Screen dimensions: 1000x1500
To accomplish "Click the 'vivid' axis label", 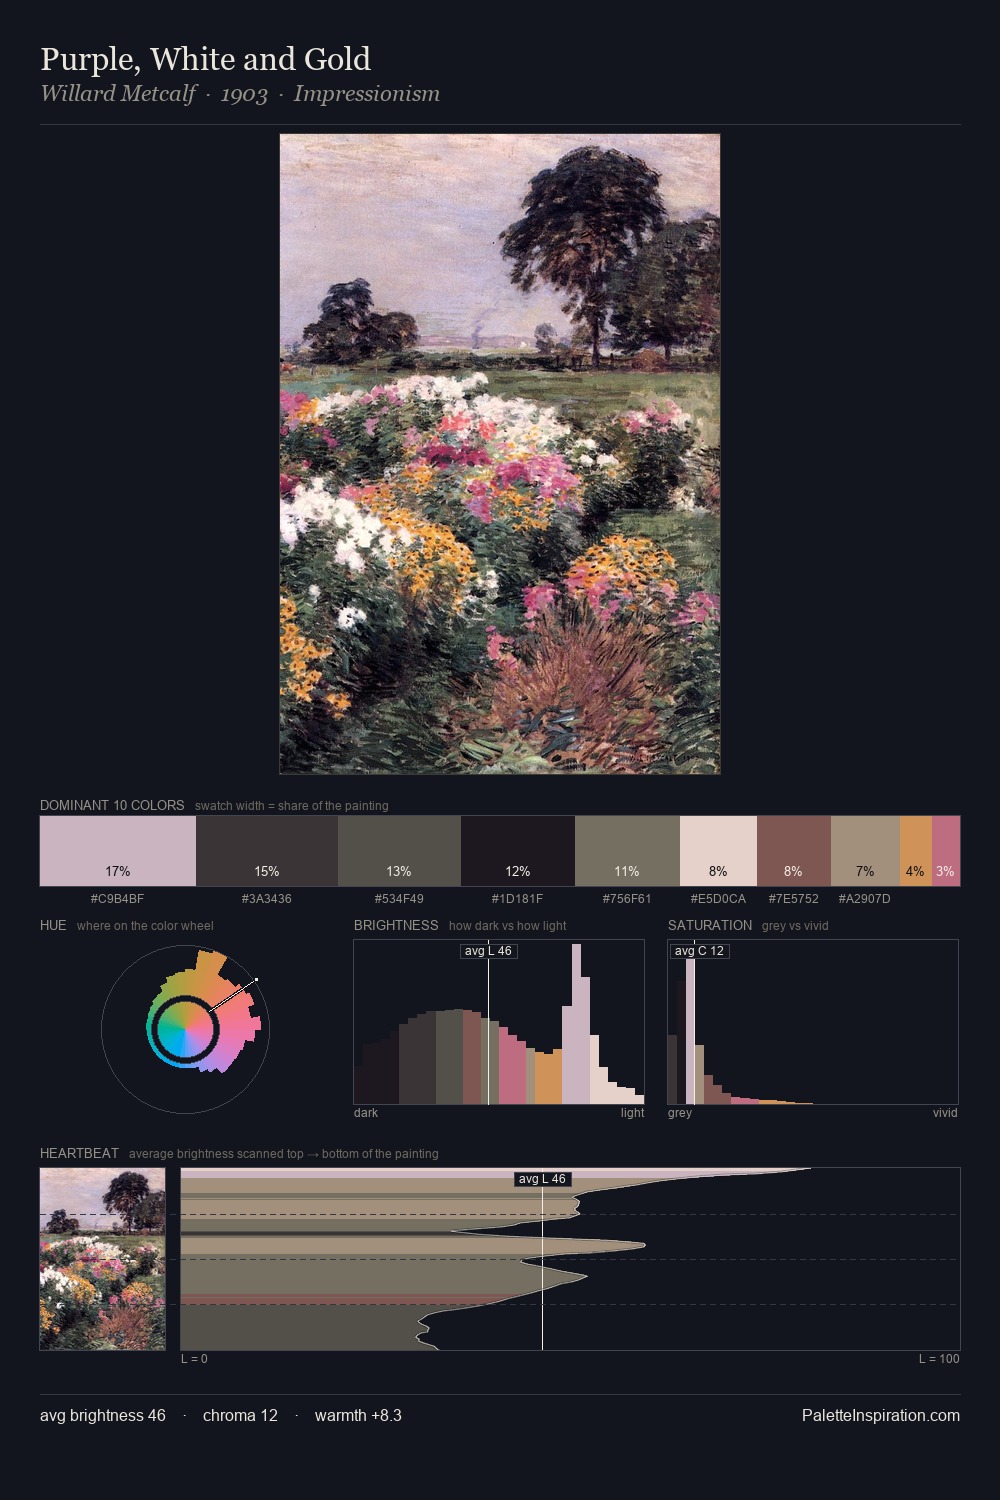I will (945, 1113).
